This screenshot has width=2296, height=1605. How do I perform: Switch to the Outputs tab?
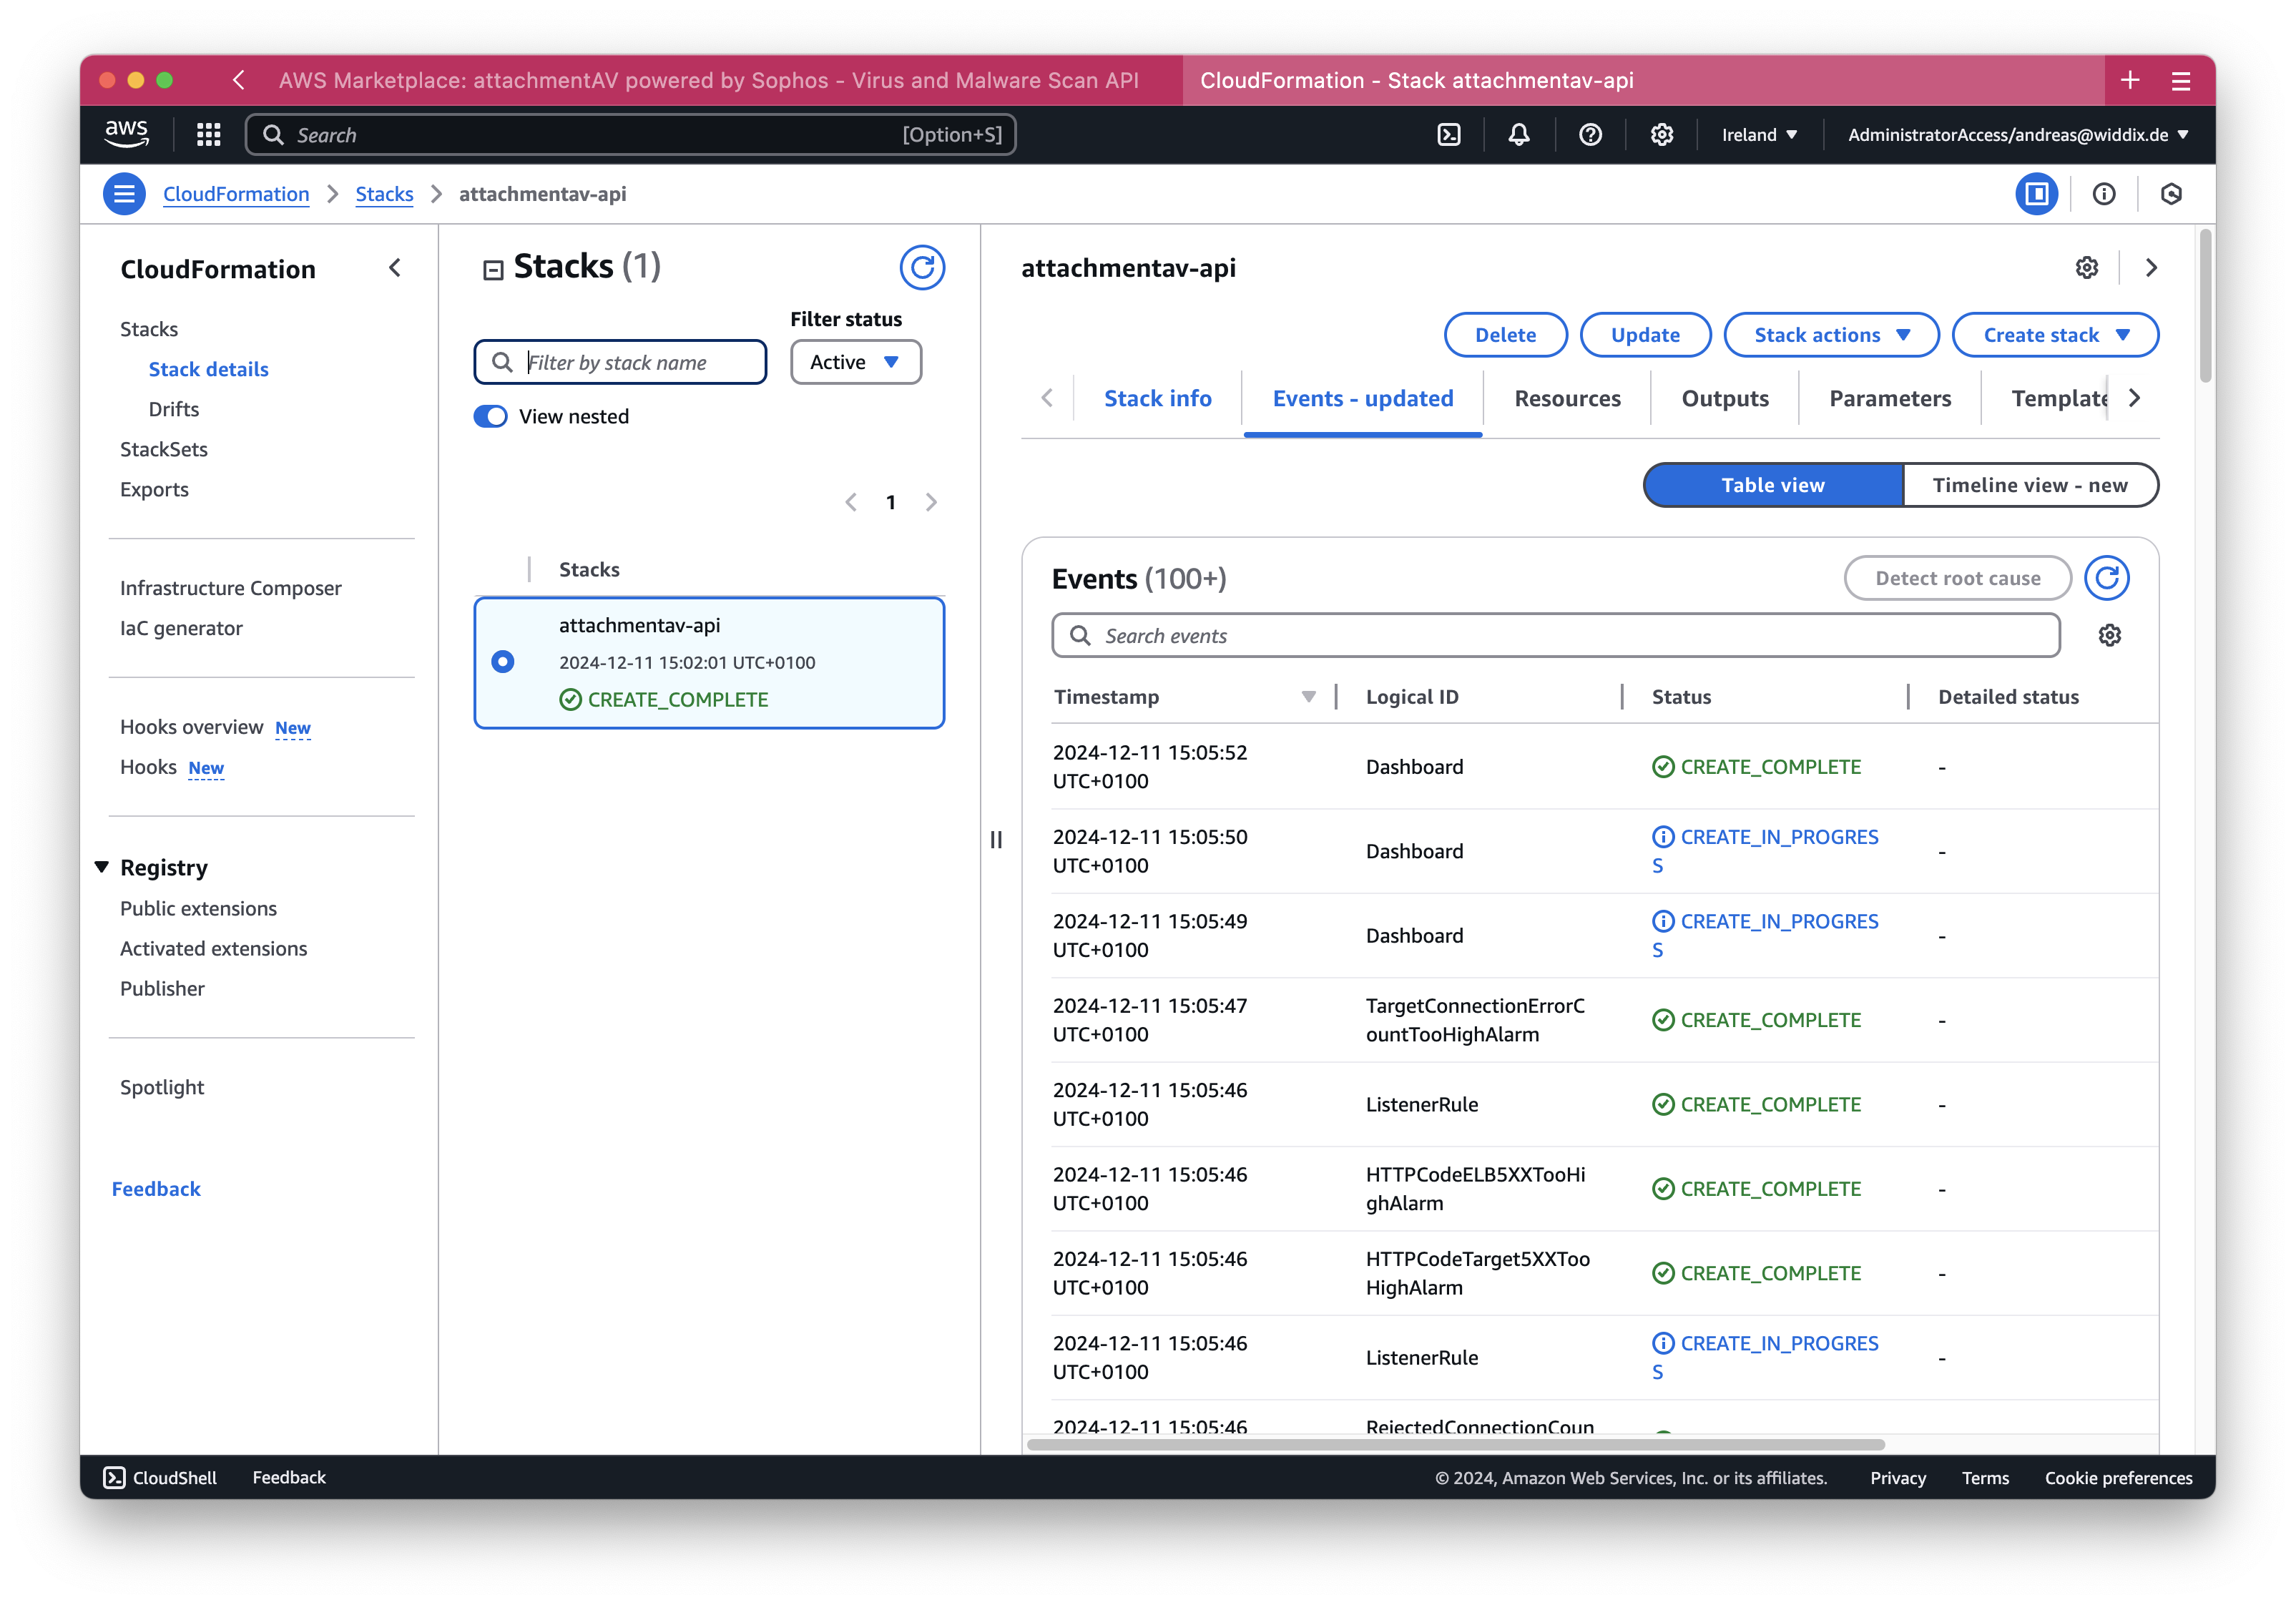coord(1724,398)
